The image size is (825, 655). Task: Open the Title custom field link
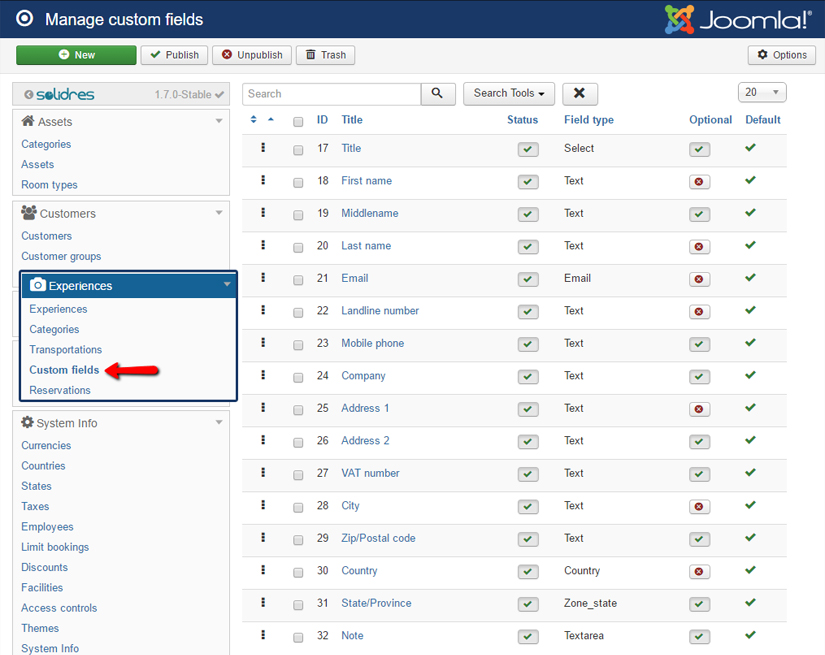pyautogui.click(x=352, y=149)
